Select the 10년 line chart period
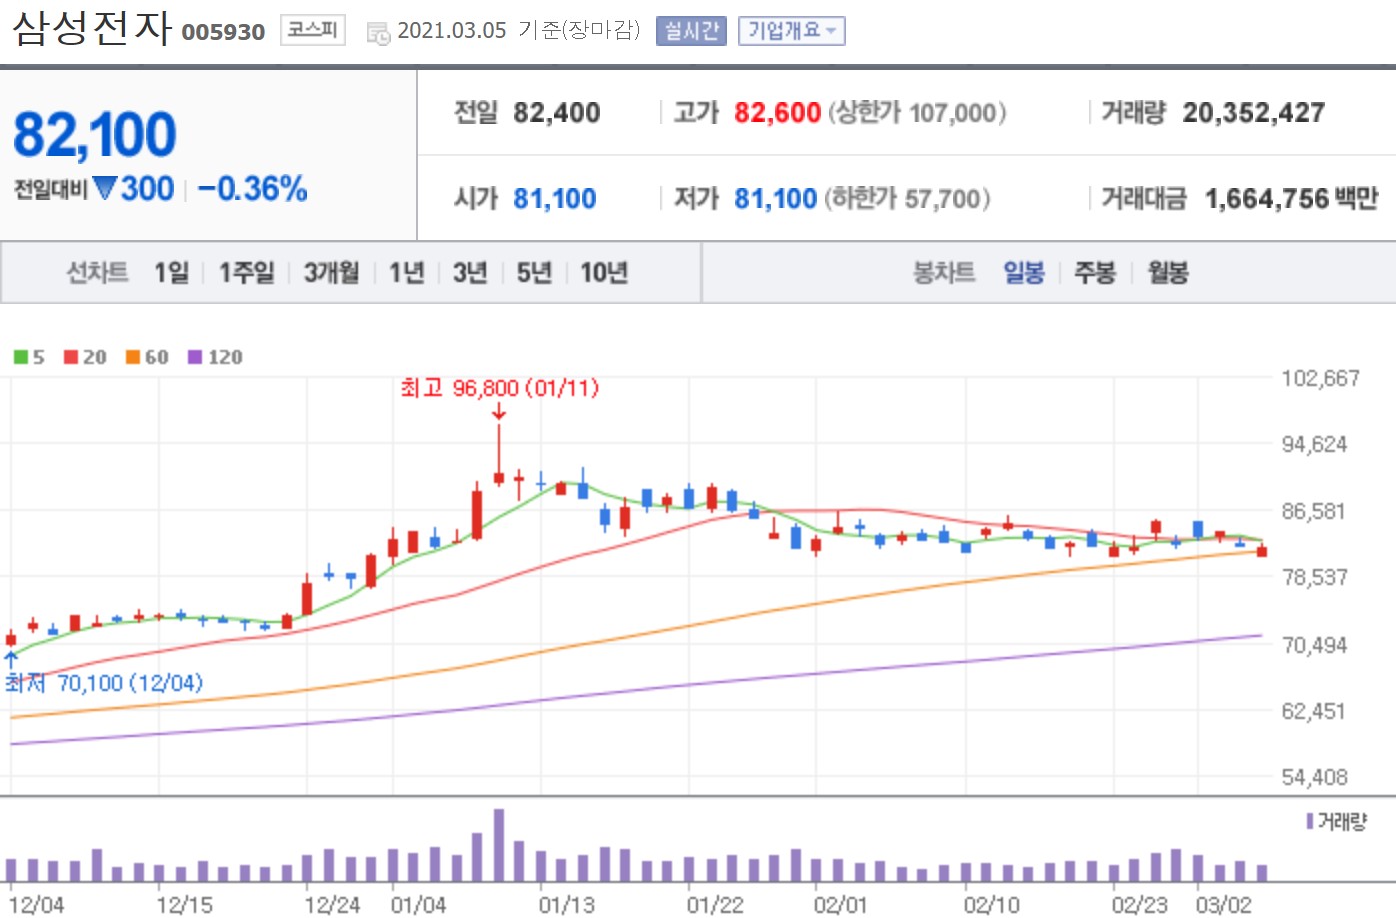1396x918 pixels. point(604,272)
